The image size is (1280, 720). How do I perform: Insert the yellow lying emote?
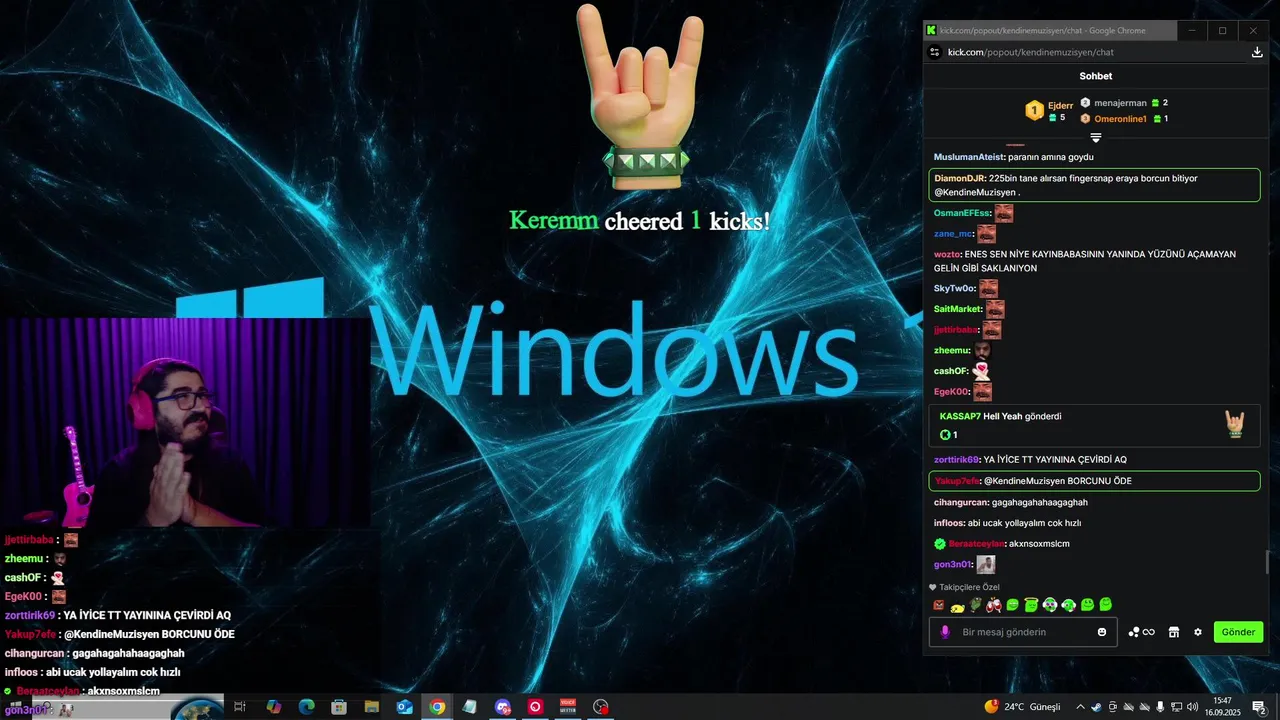tap(957, 606)
